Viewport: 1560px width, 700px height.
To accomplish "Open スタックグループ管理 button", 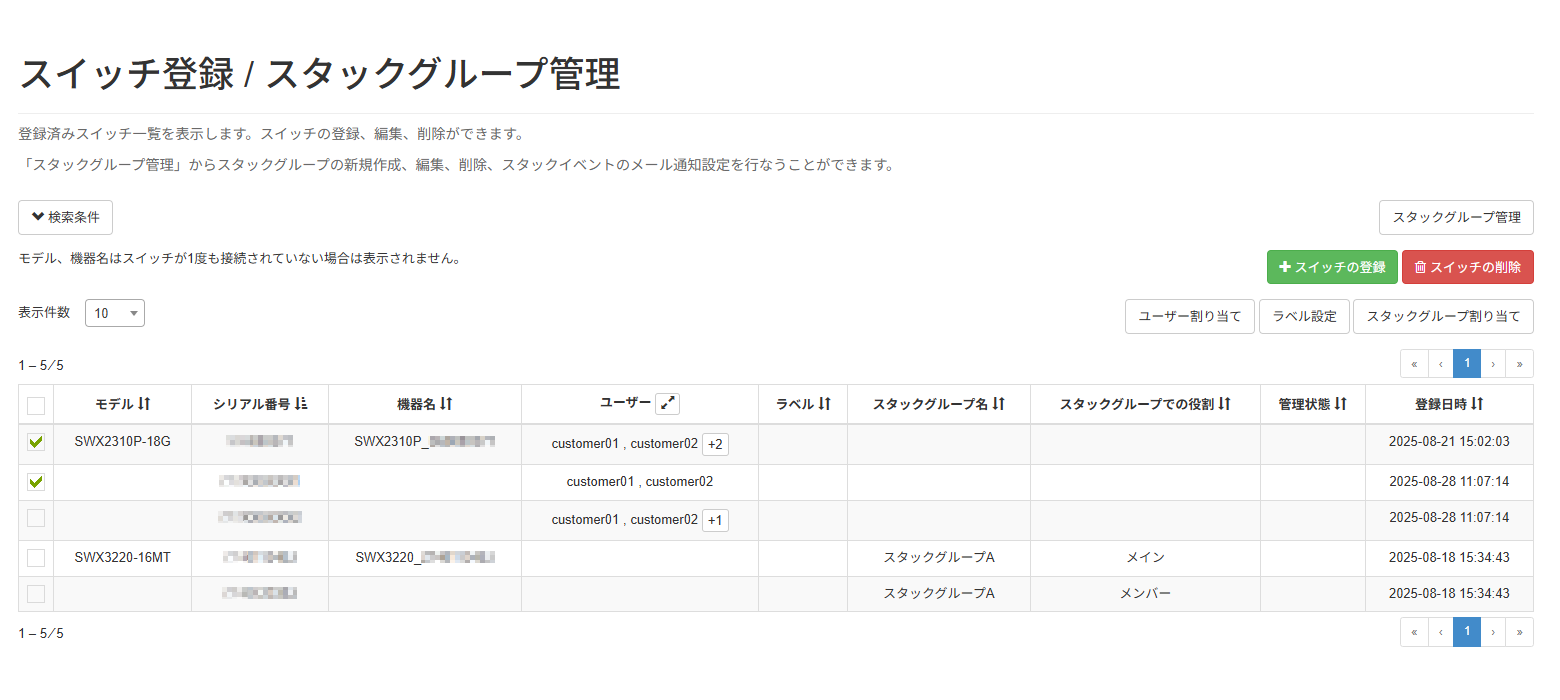I will point(1455,217).
